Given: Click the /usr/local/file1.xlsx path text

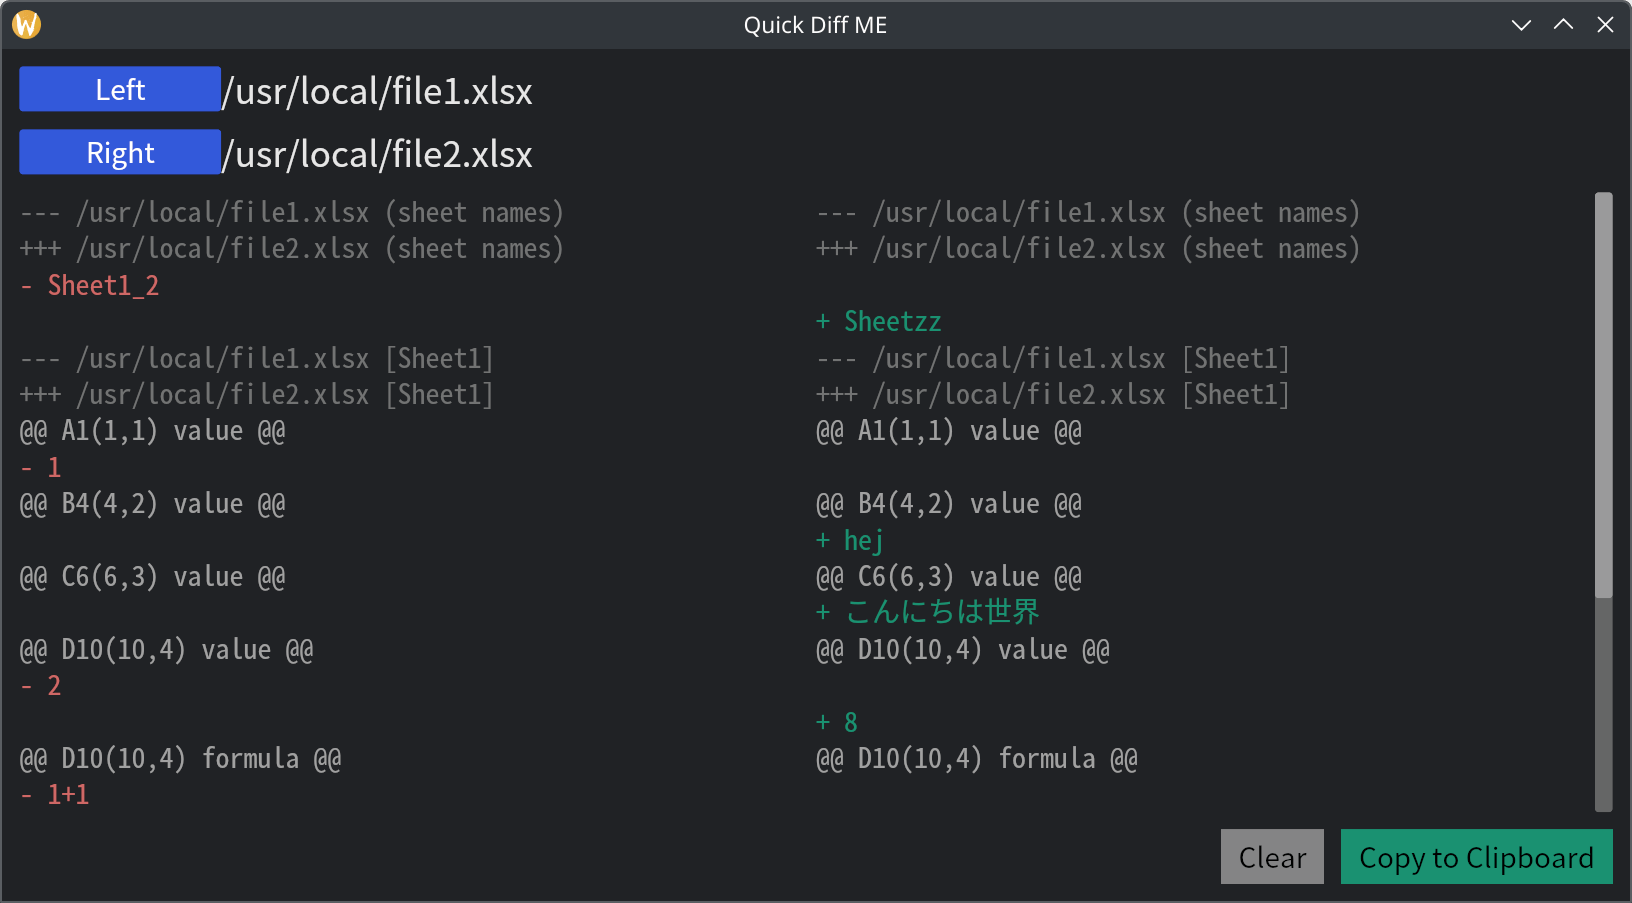Looking at the screenshot, I should pyautogui.click(x=378, y=91).
